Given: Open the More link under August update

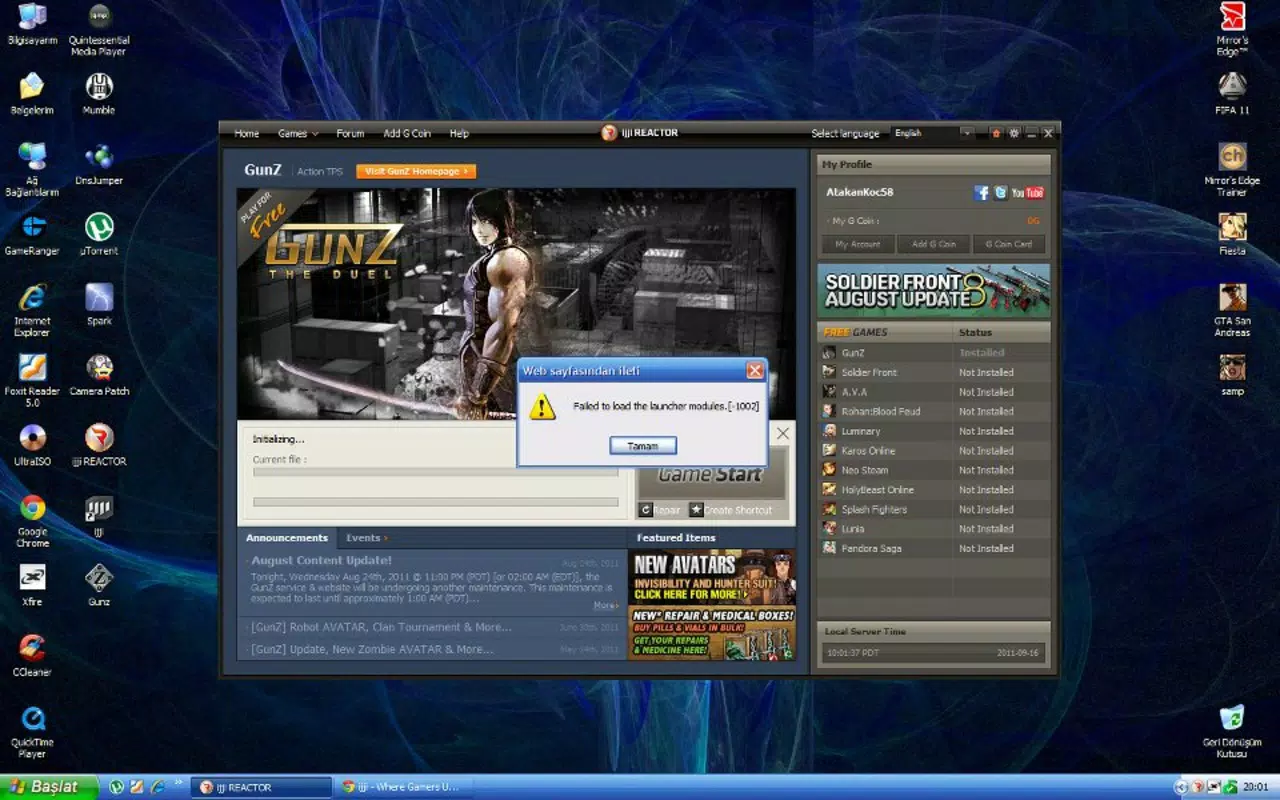Looking at the screenshot, I should pos(606,605).
